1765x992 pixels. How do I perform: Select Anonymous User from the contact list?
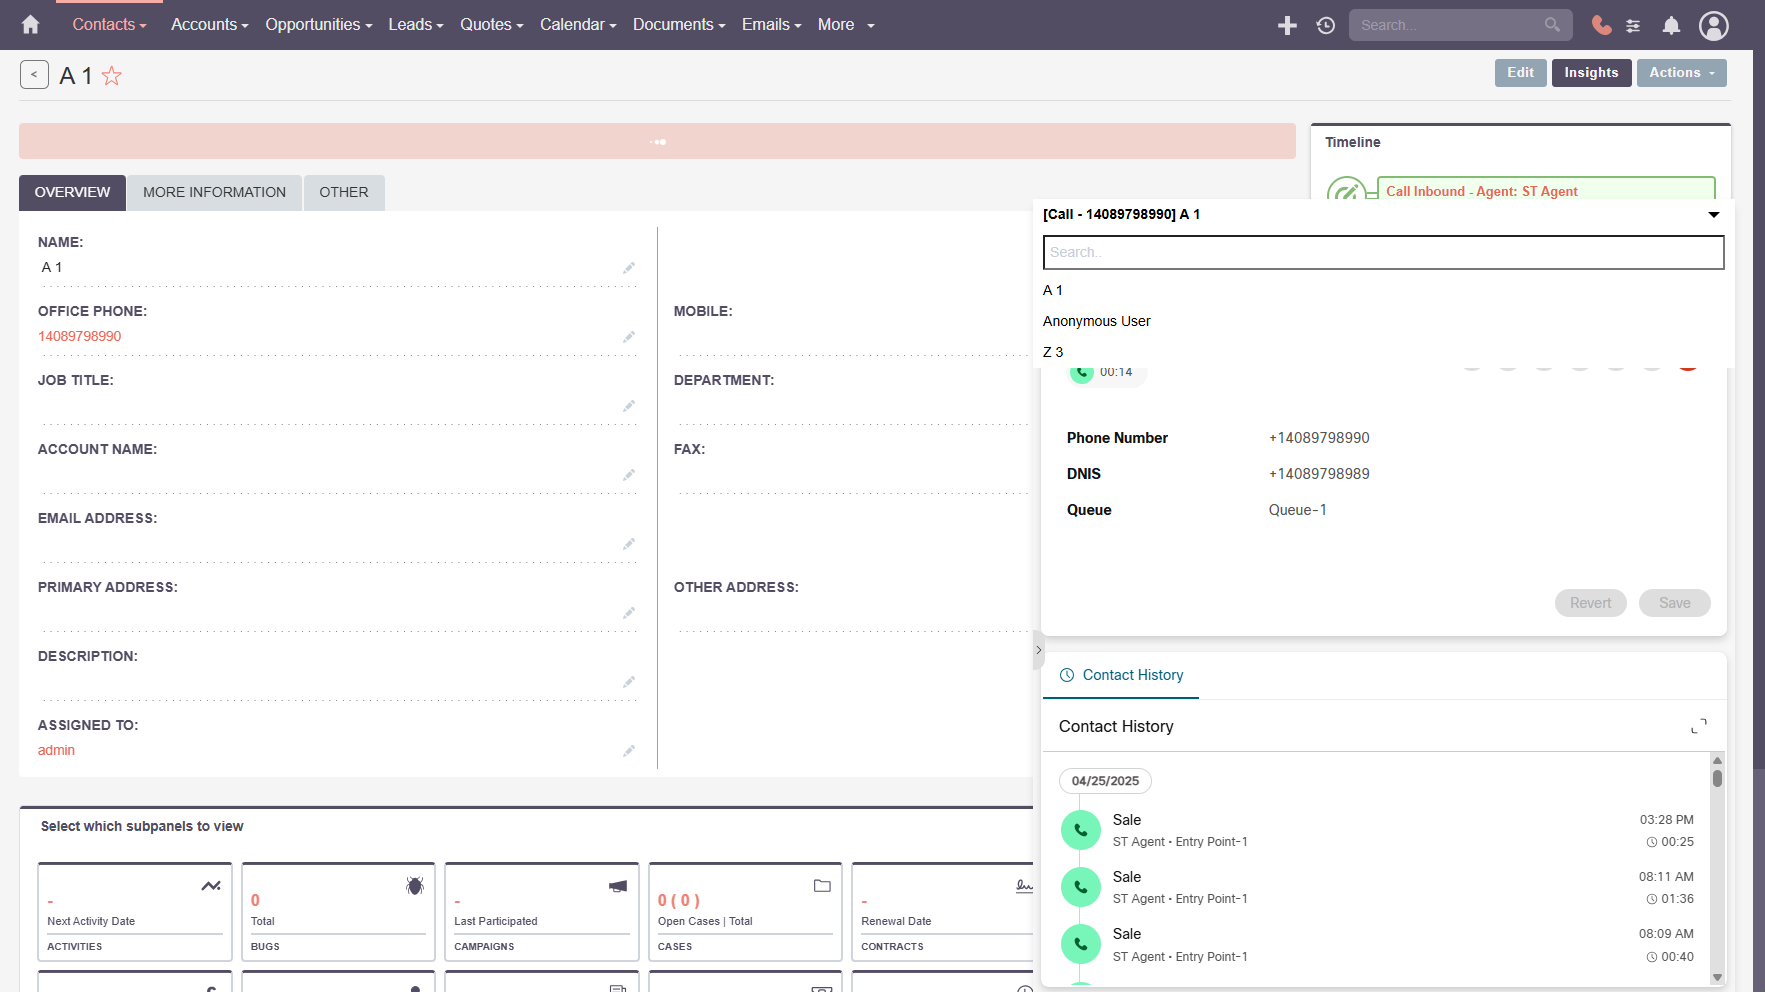(1096, 321)
